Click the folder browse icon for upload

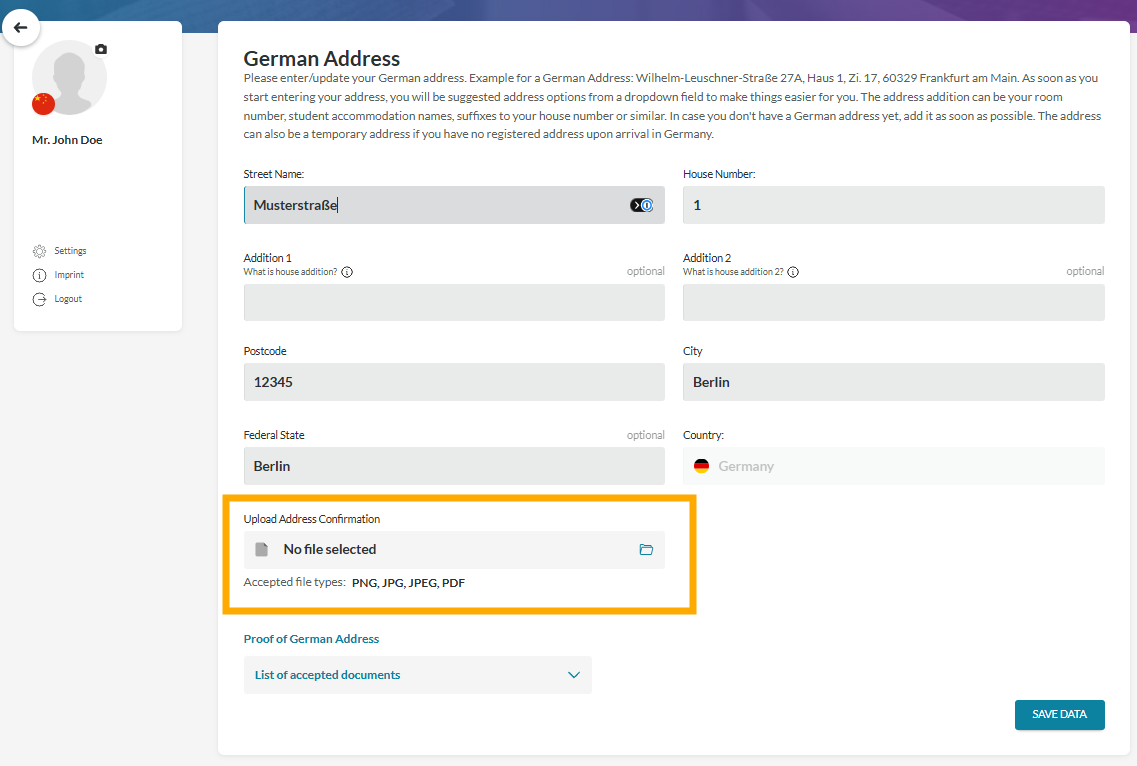(646, 550)
